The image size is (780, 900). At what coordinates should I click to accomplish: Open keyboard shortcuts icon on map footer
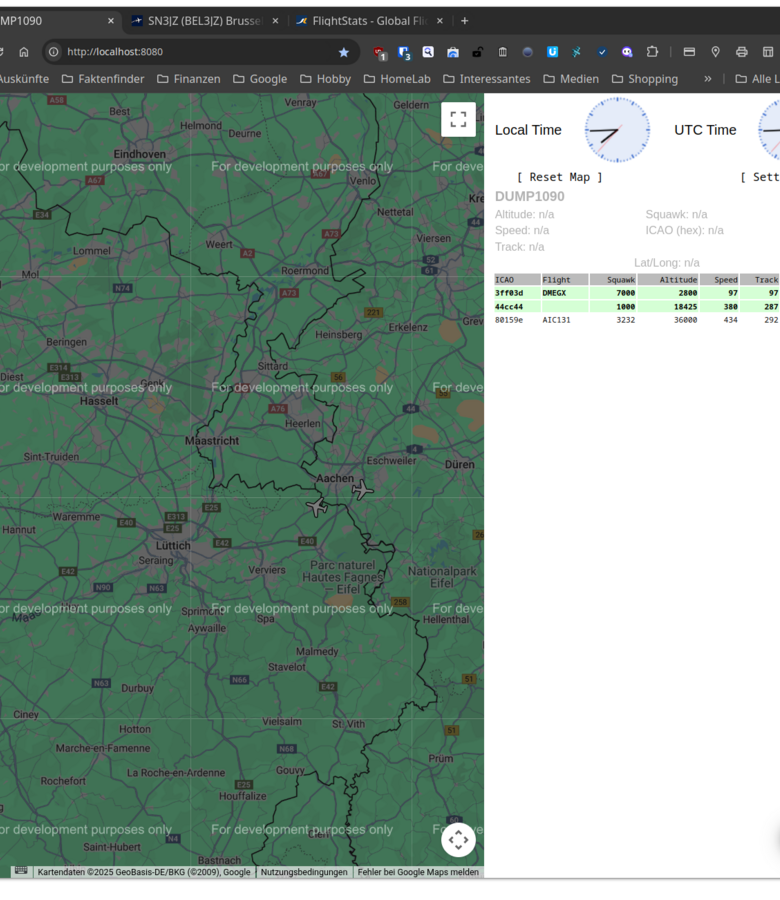(x=21, y=871)
